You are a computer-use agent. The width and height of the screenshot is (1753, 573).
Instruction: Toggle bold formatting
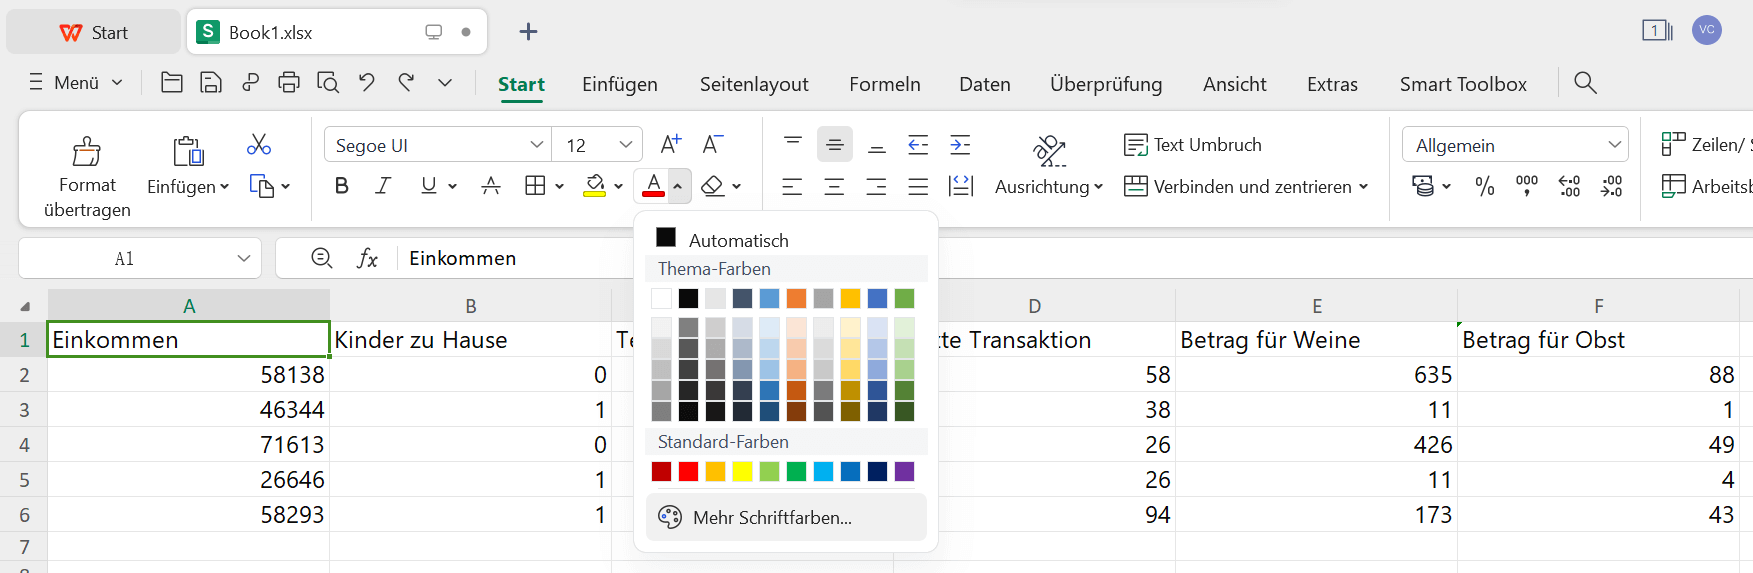coord(342,186)
